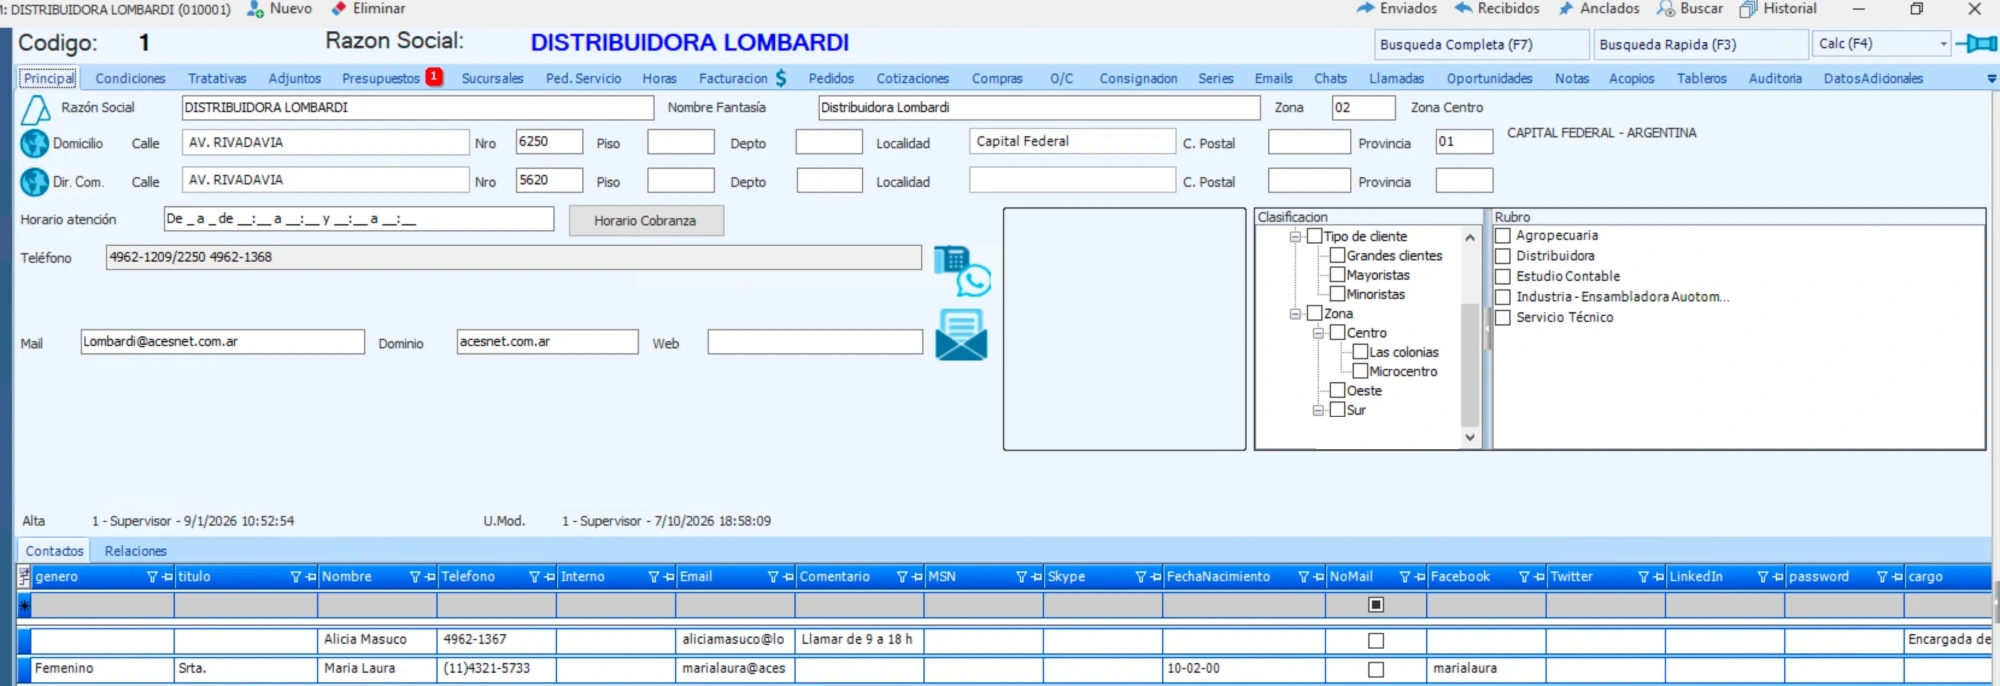Image resolution: width=2000 pixels, height=686 pixels.
Task: Click the phone and WhatsApp icon
Action: coord(962,271)
